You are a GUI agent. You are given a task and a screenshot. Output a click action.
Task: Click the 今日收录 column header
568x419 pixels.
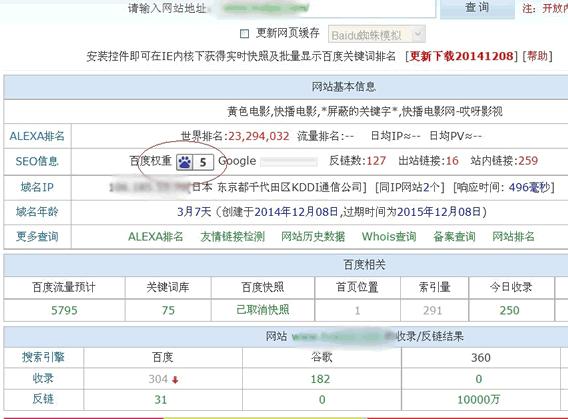[511, 287]
